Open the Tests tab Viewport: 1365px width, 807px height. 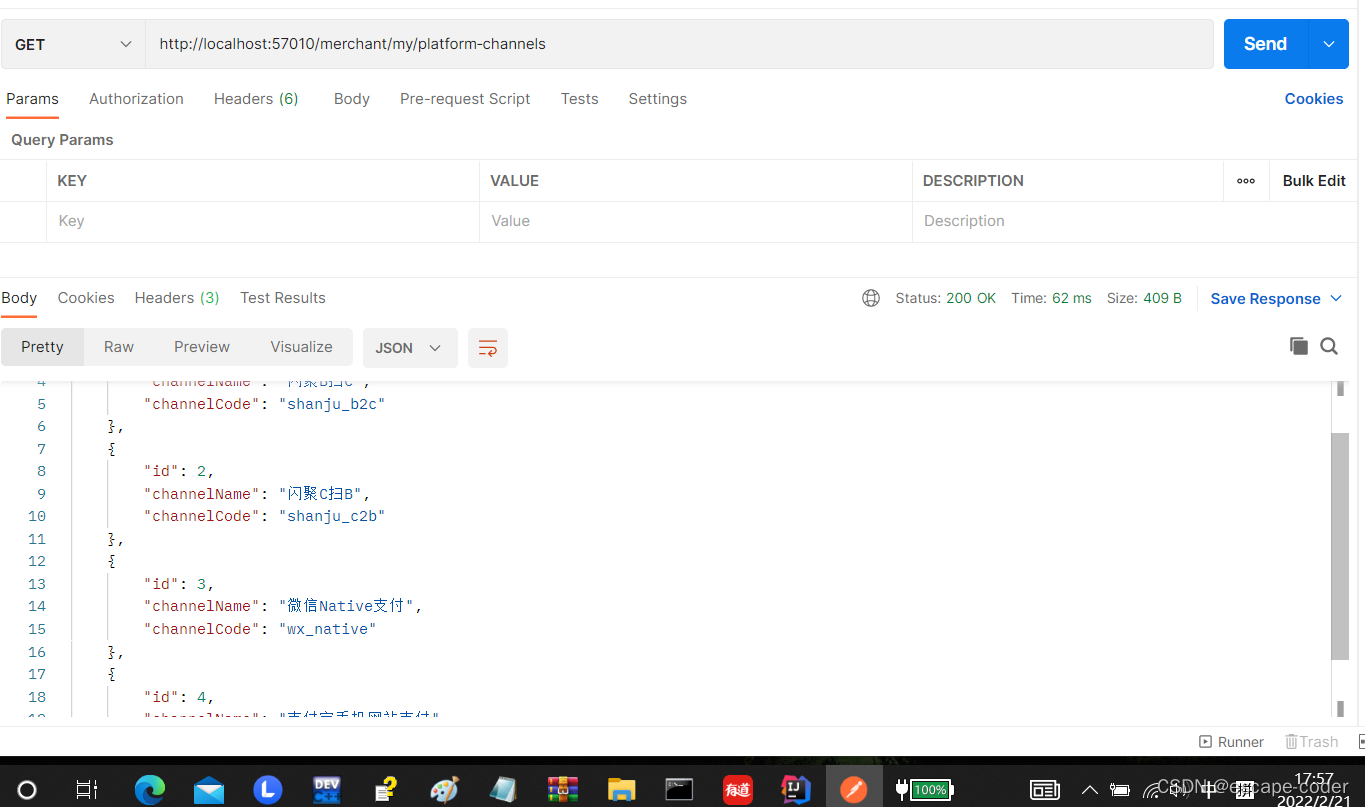(579, 99)
